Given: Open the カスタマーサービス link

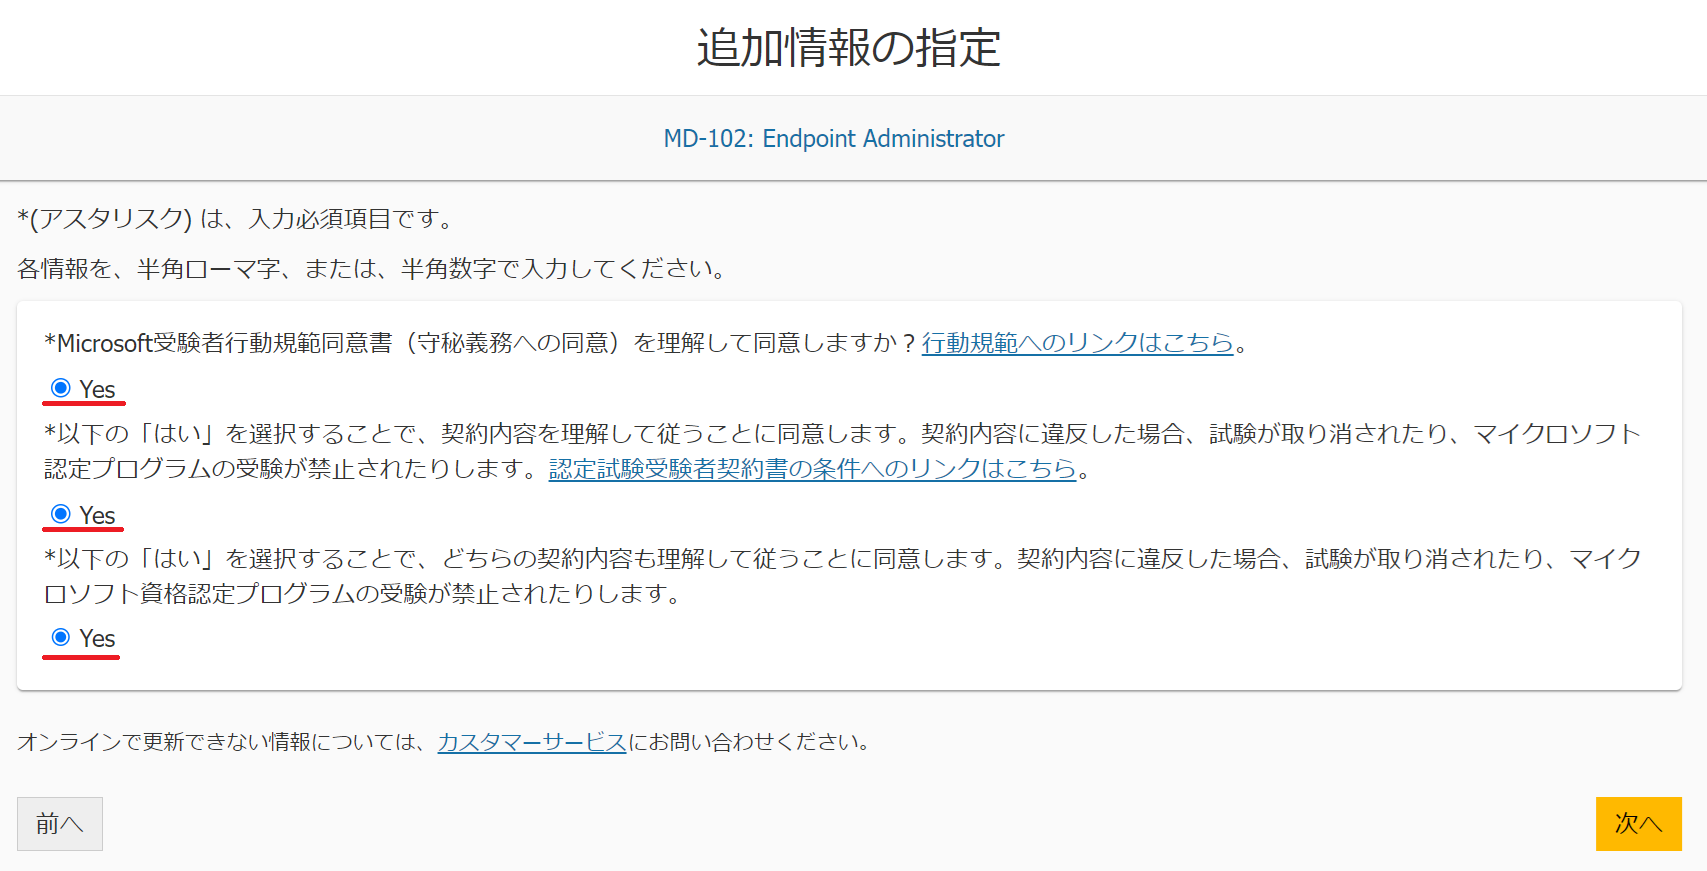Looking at the screenshot, I should (x=532, y=742).
